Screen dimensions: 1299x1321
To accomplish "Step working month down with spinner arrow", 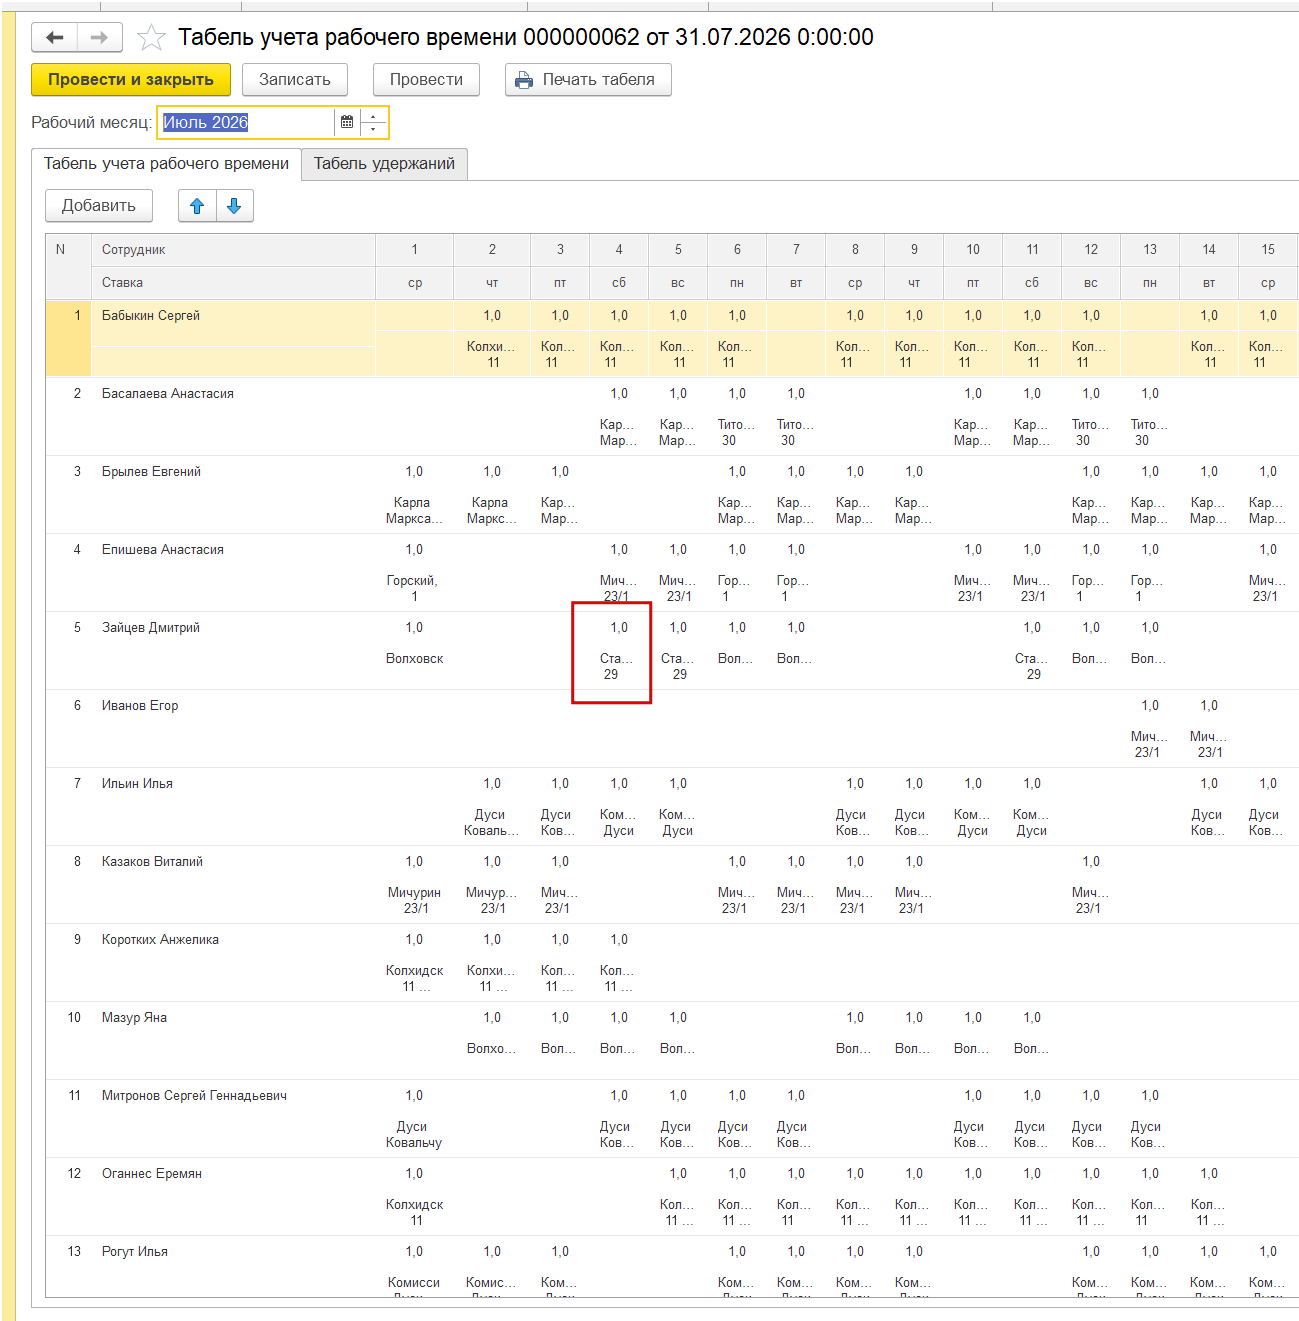I will pyautogui.click(x=373, y=129).
